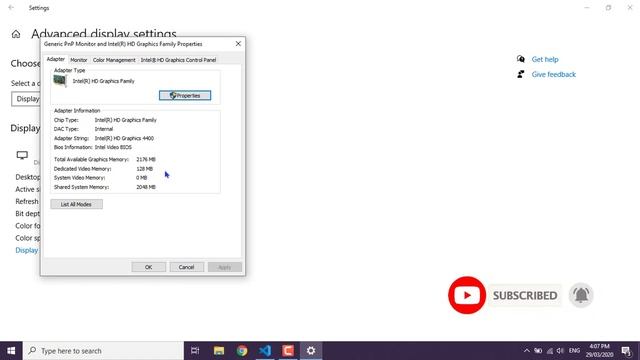The height and width of the screenshot is (360, 640).
Task: Click the taskbar search box
Action: click(103, 351)
